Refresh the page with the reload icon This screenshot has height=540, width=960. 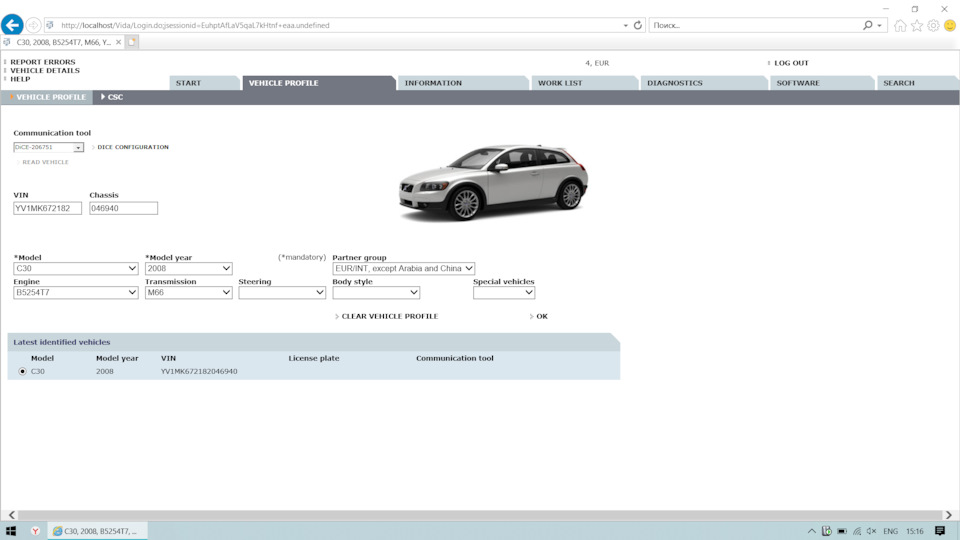(x=638, y=25)
